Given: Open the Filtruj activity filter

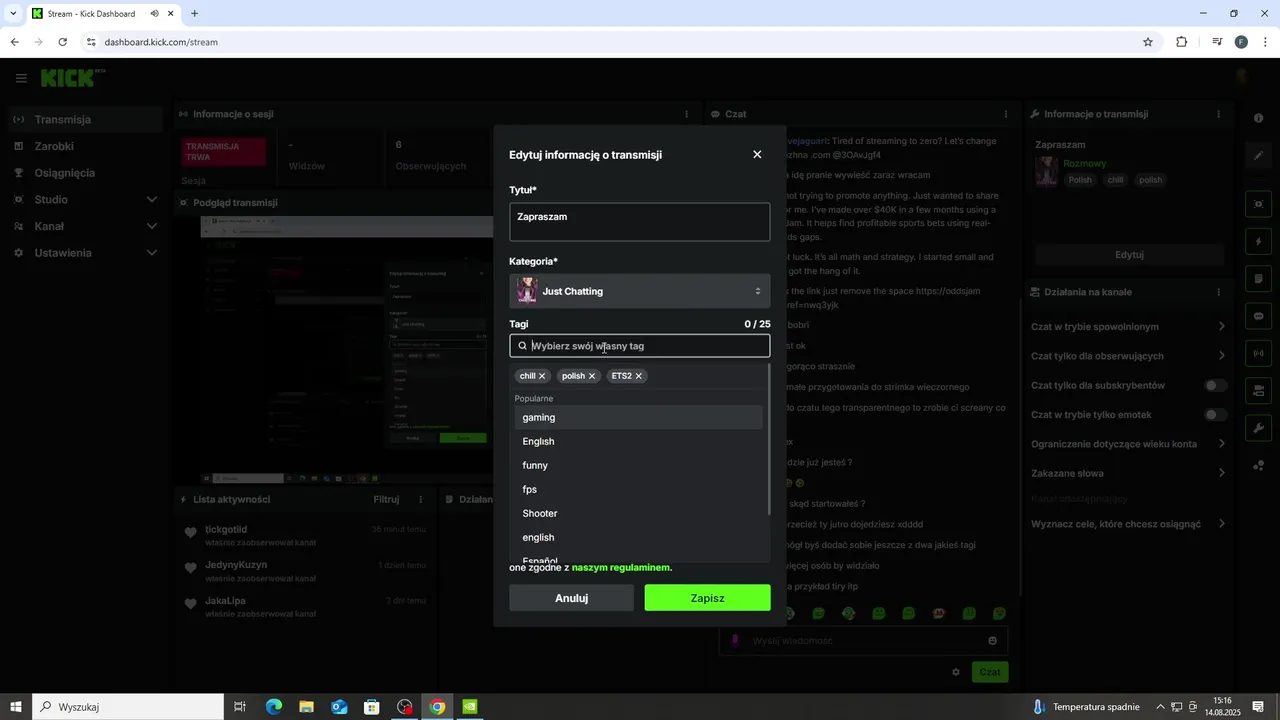Looking at the screenshot, I should [386, 499].
